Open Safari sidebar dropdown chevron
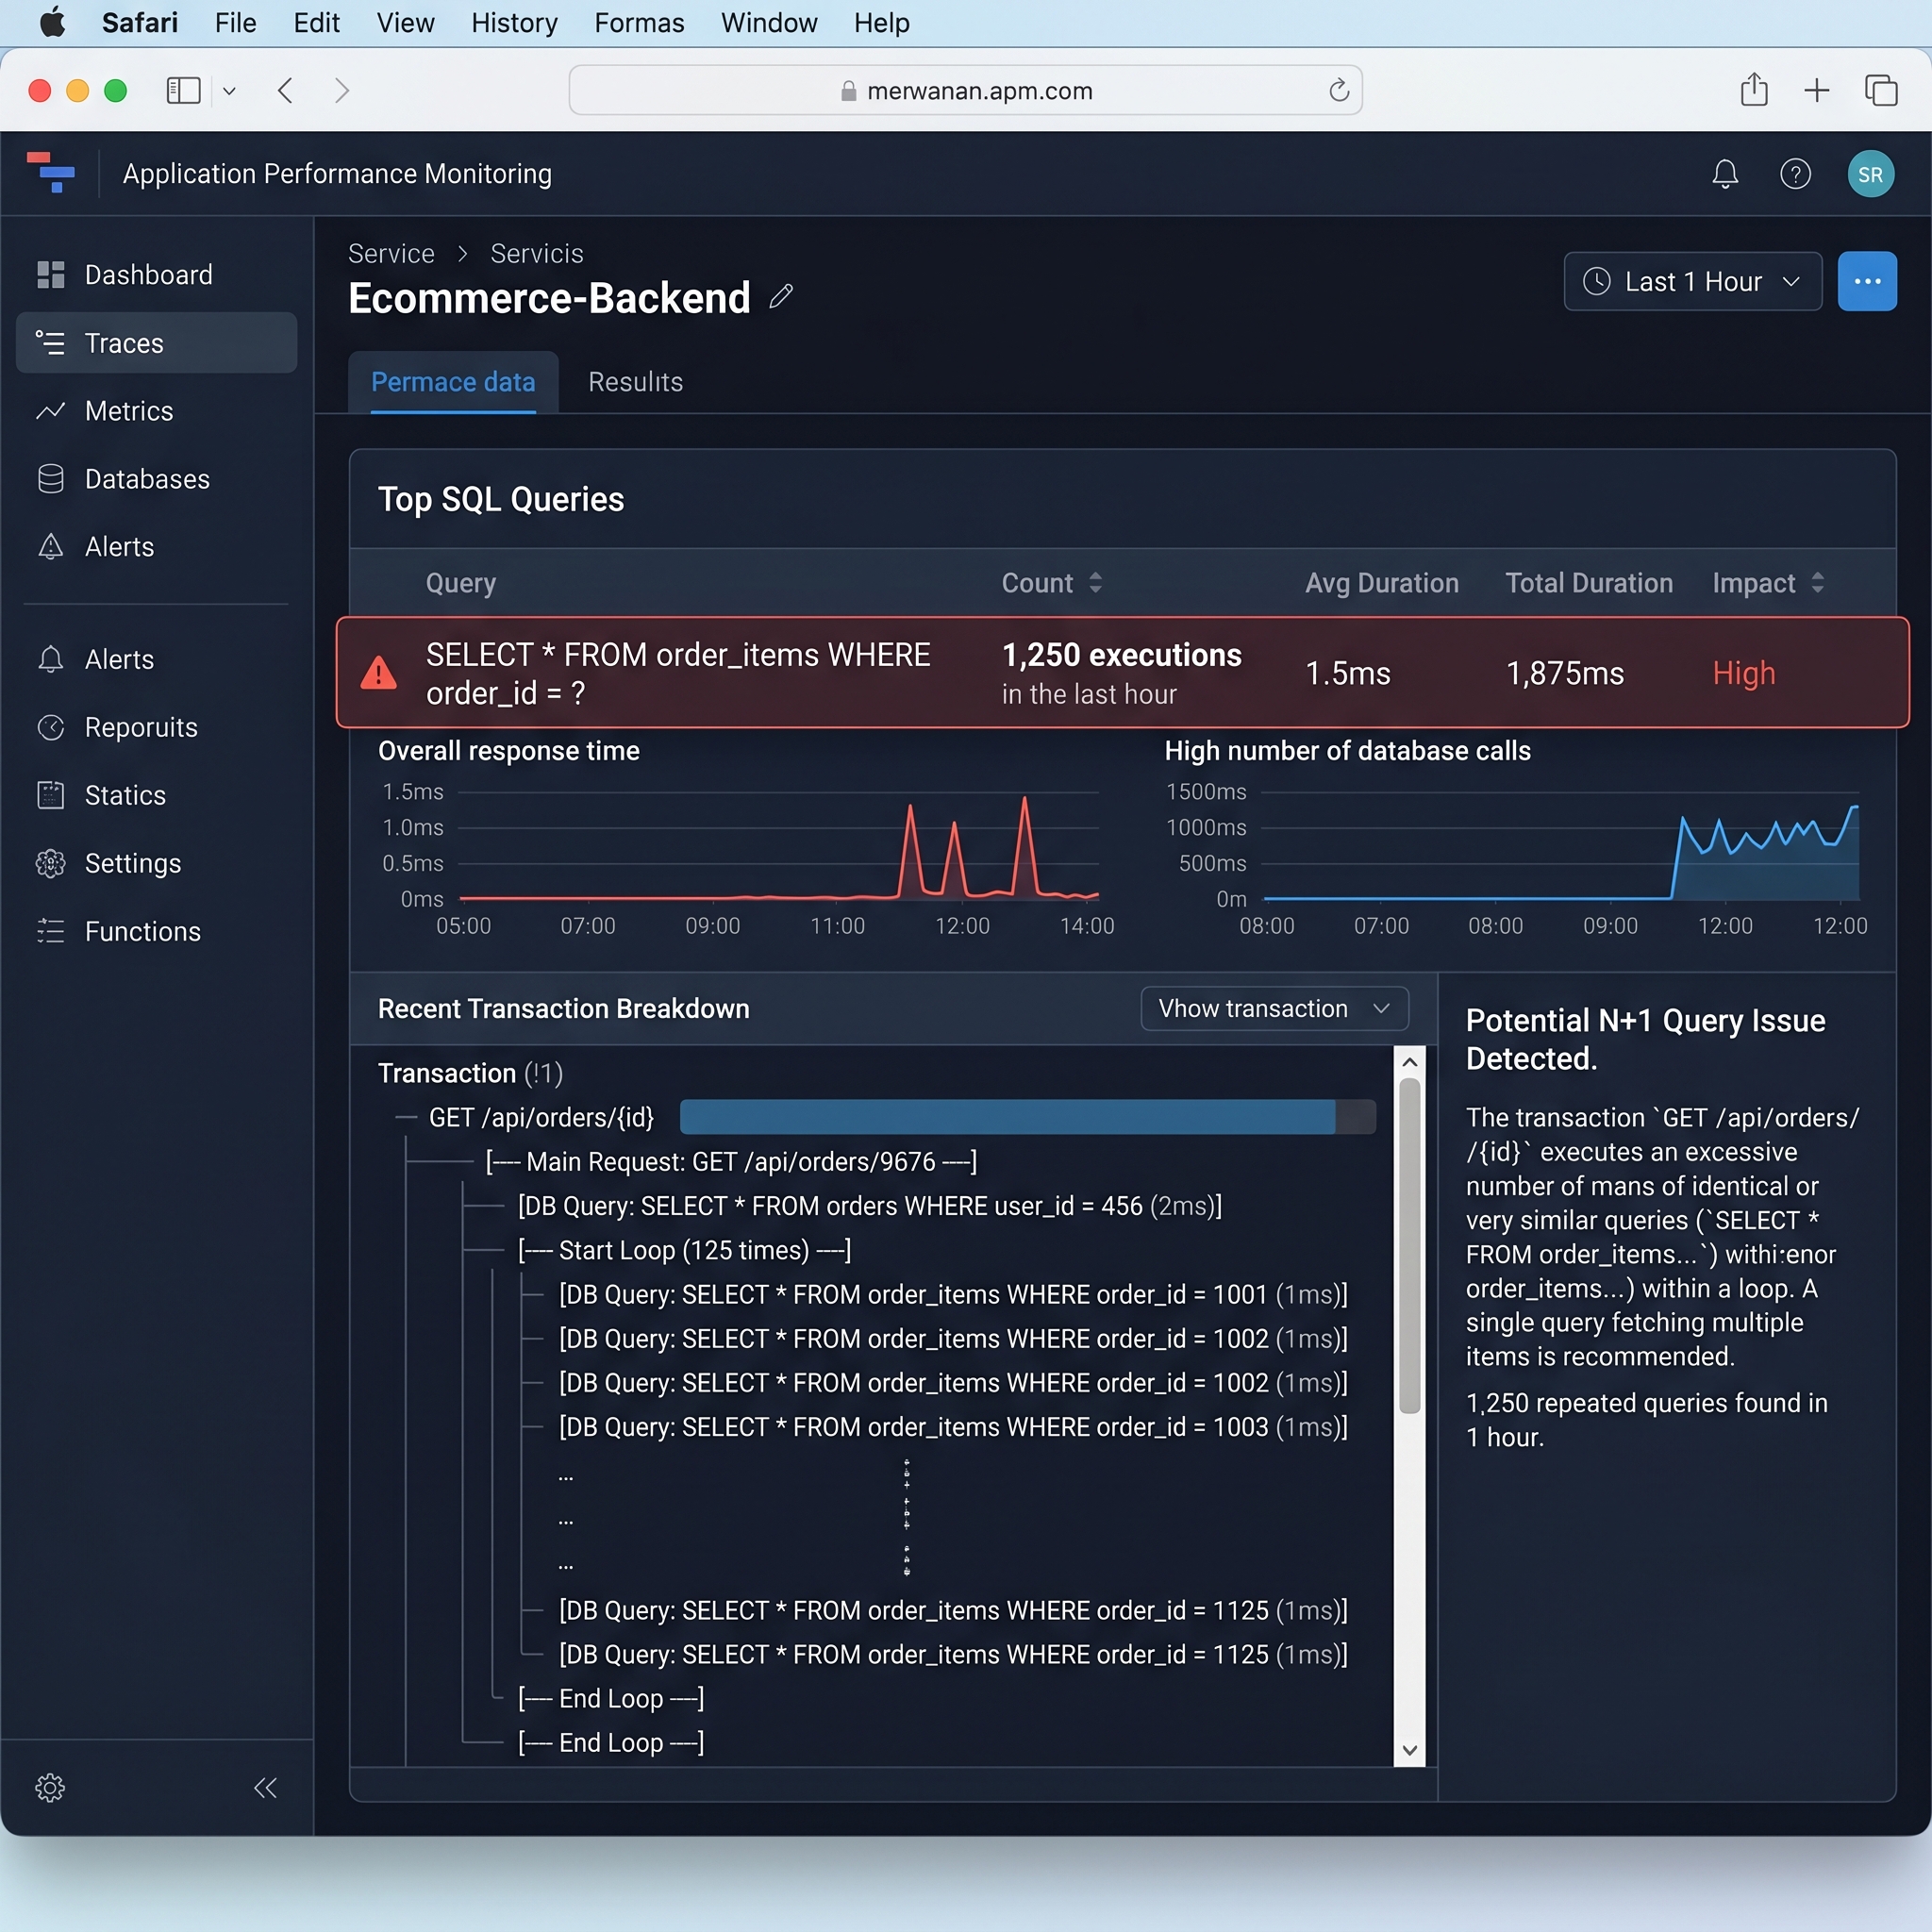This screenshot has height=1932, width=1932. click(x=229, y=91)
